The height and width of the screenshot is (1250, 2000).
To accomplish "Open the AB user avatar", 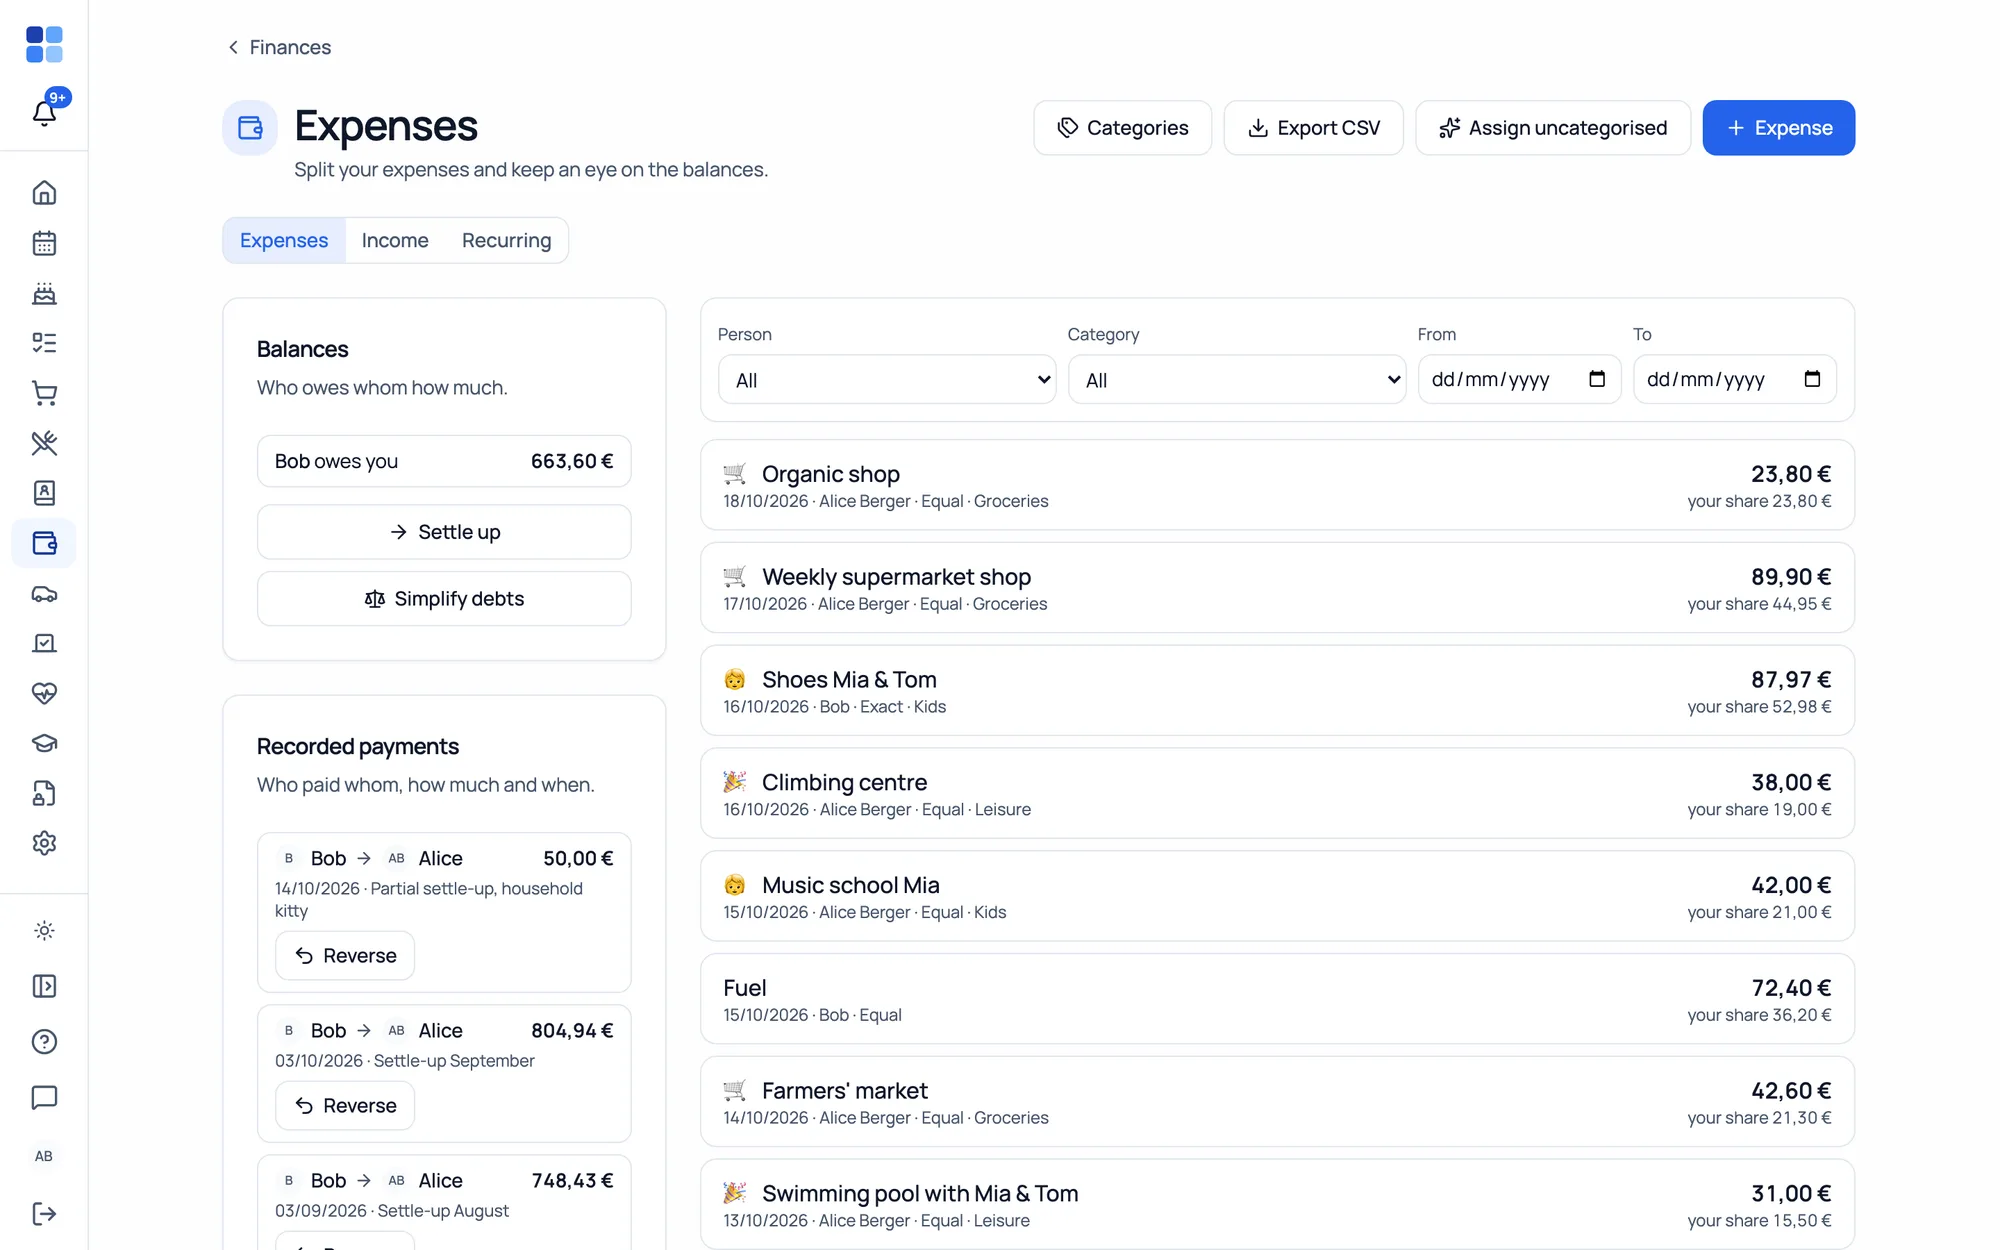I will tap(44, 1156).
